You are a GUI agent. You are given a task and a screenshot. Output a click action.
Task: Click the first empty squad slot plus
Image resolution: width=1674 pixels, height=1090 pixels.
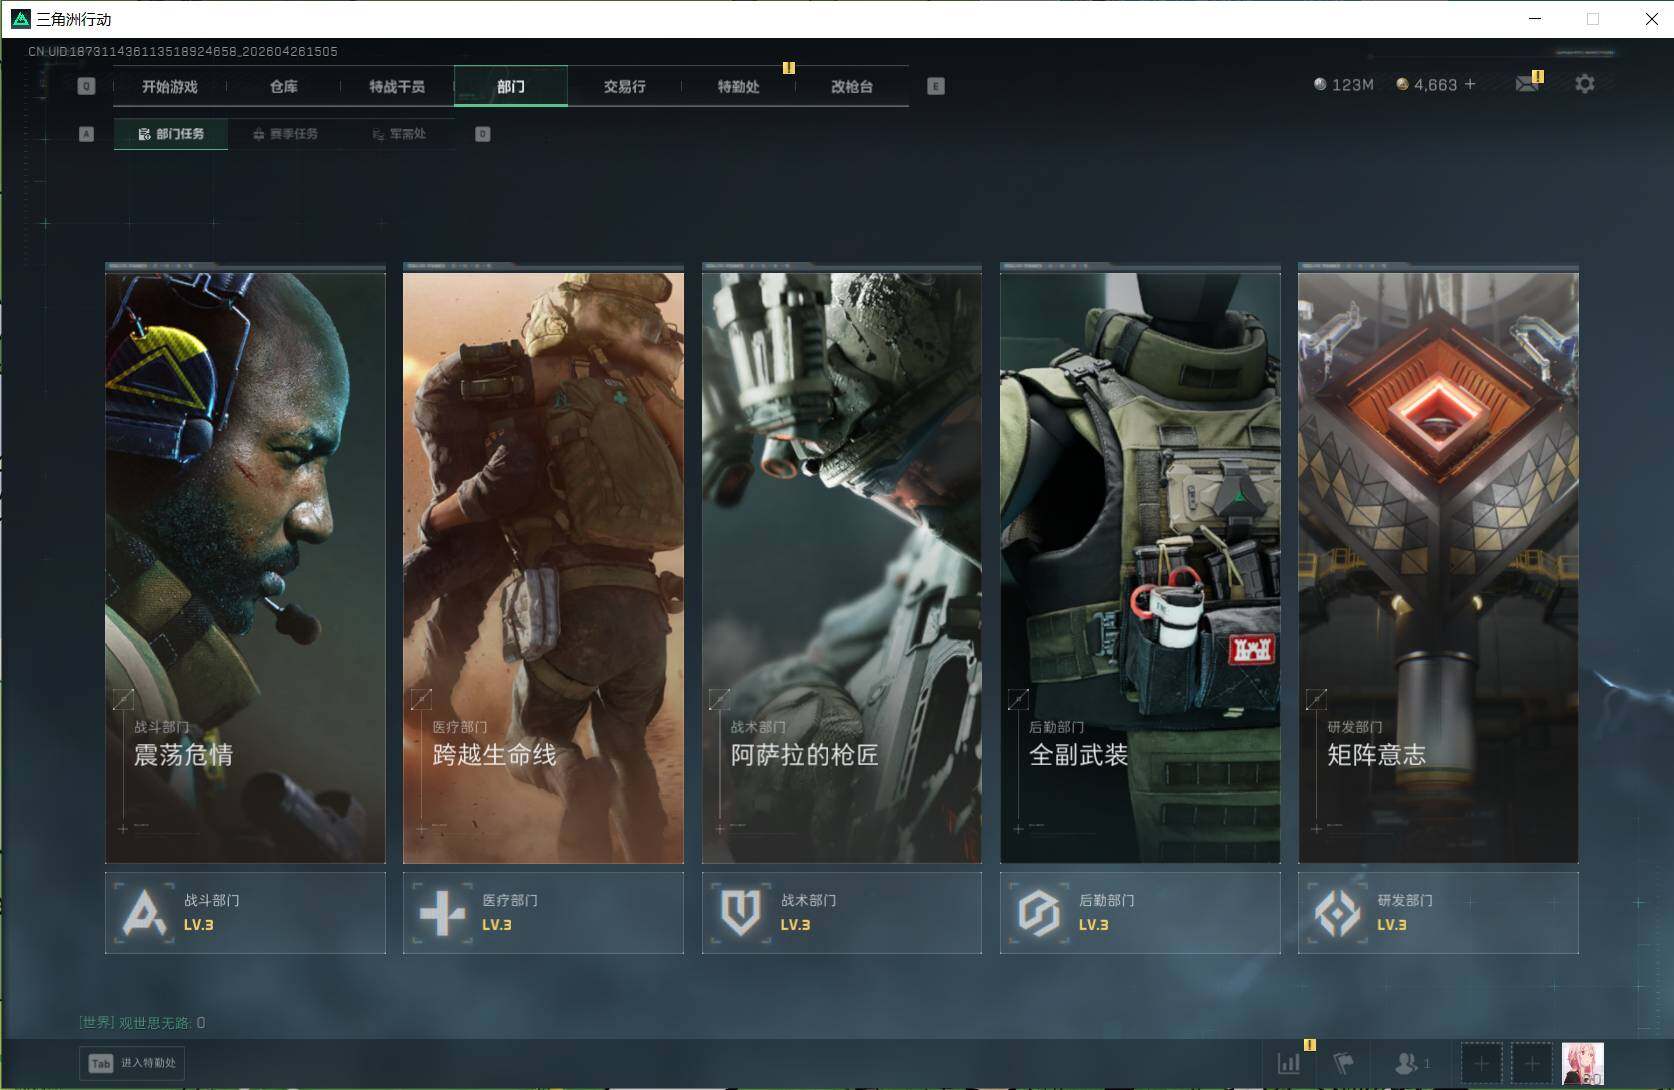1482,1063
